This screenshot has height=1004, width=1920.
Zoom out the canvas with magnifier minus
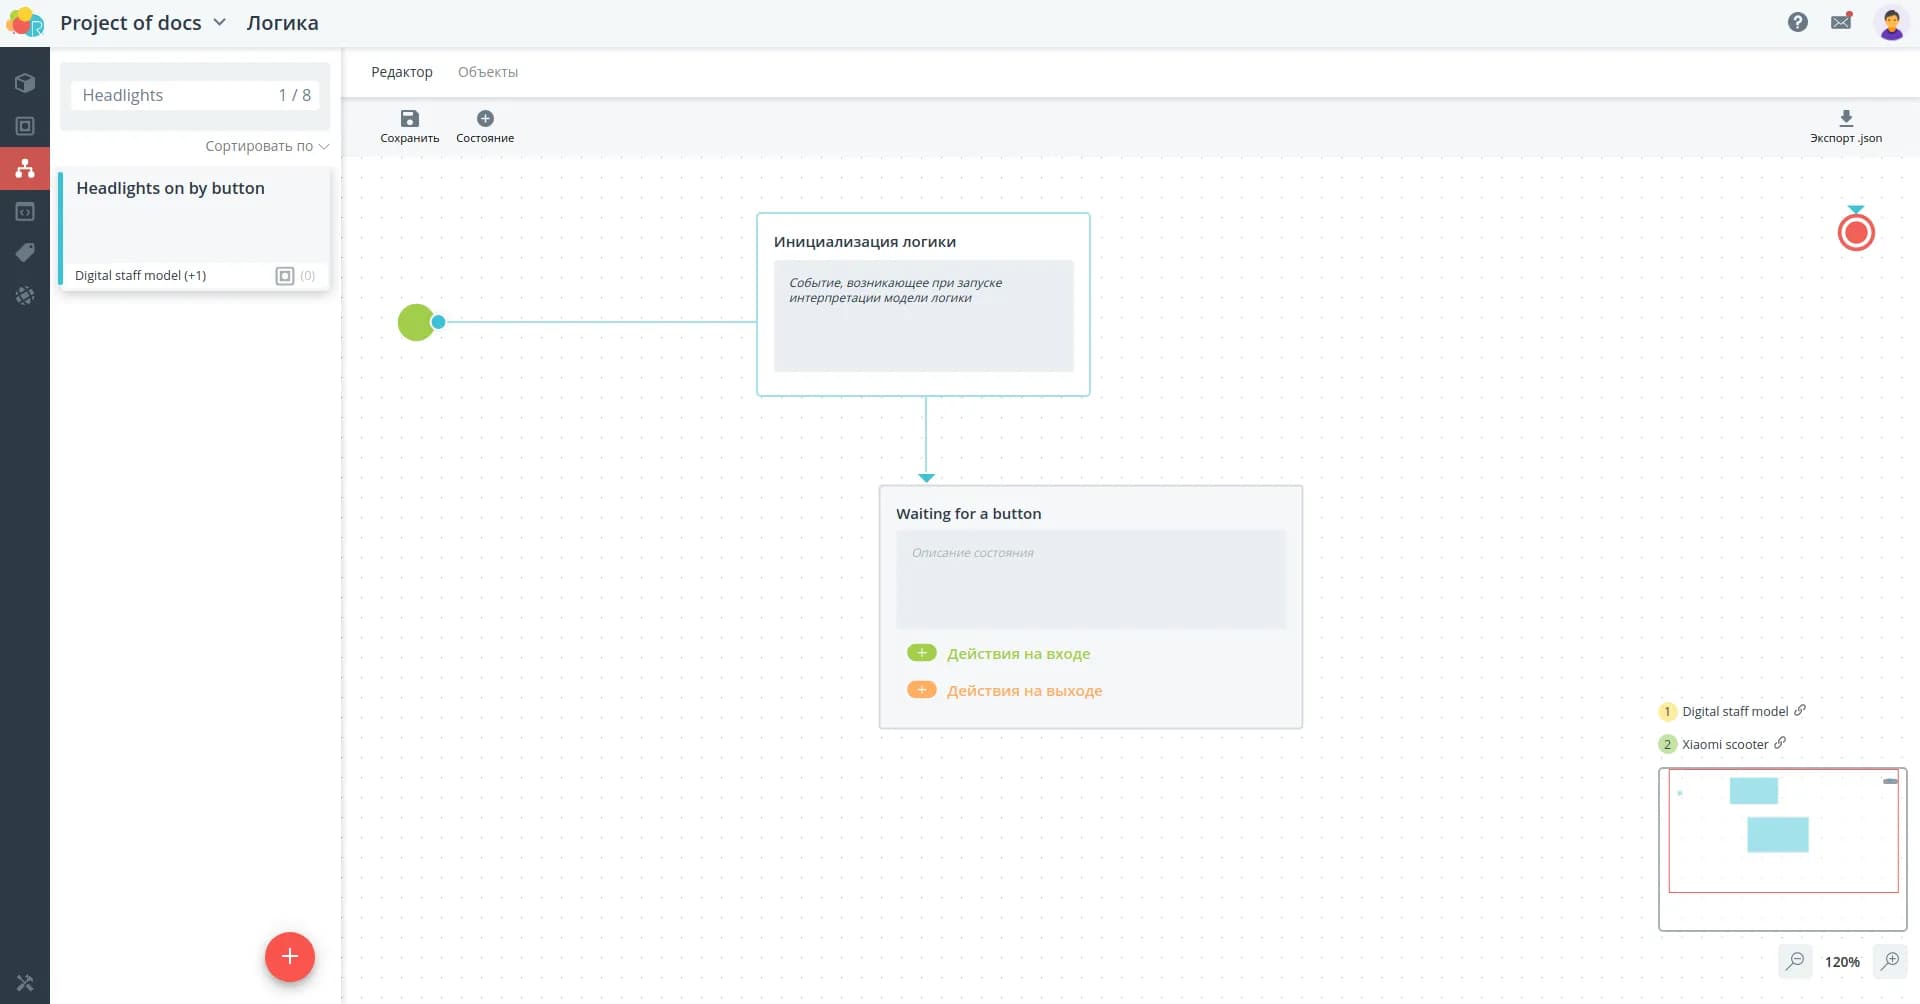[1795, 961]
